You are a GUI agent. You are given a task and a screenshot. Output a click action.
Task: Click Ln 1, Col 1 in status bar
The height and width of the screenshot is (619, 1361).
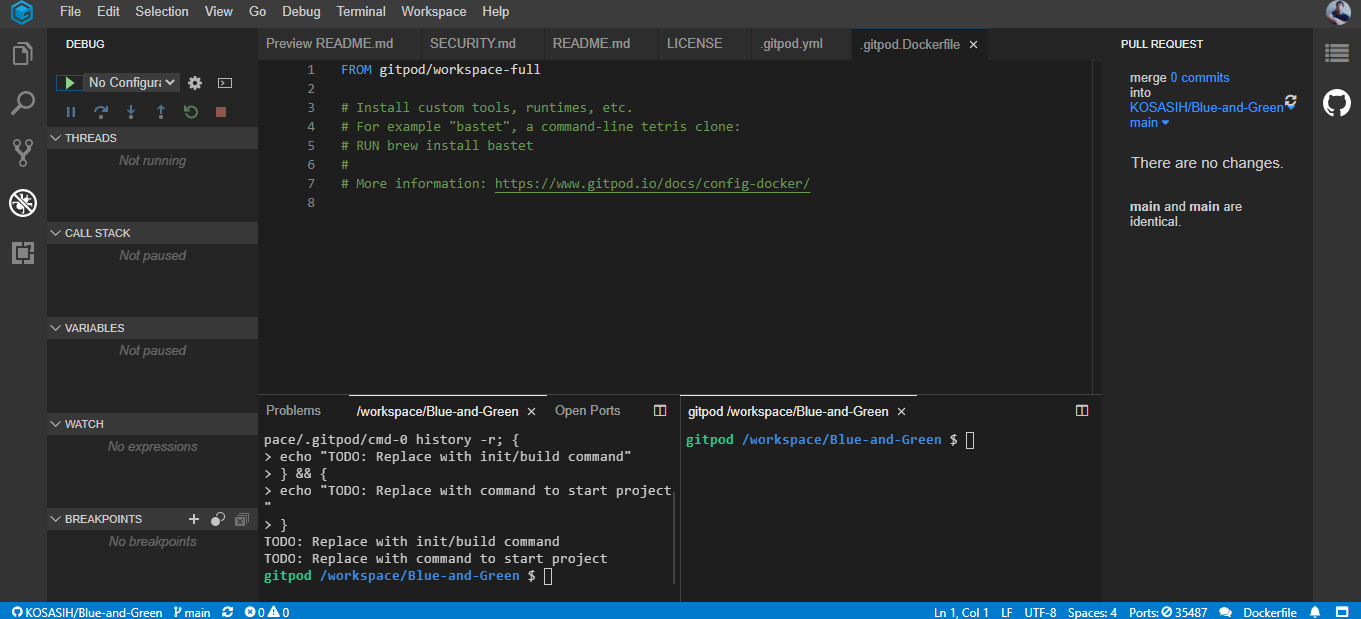pyautogui.click(x=961, y=612)
